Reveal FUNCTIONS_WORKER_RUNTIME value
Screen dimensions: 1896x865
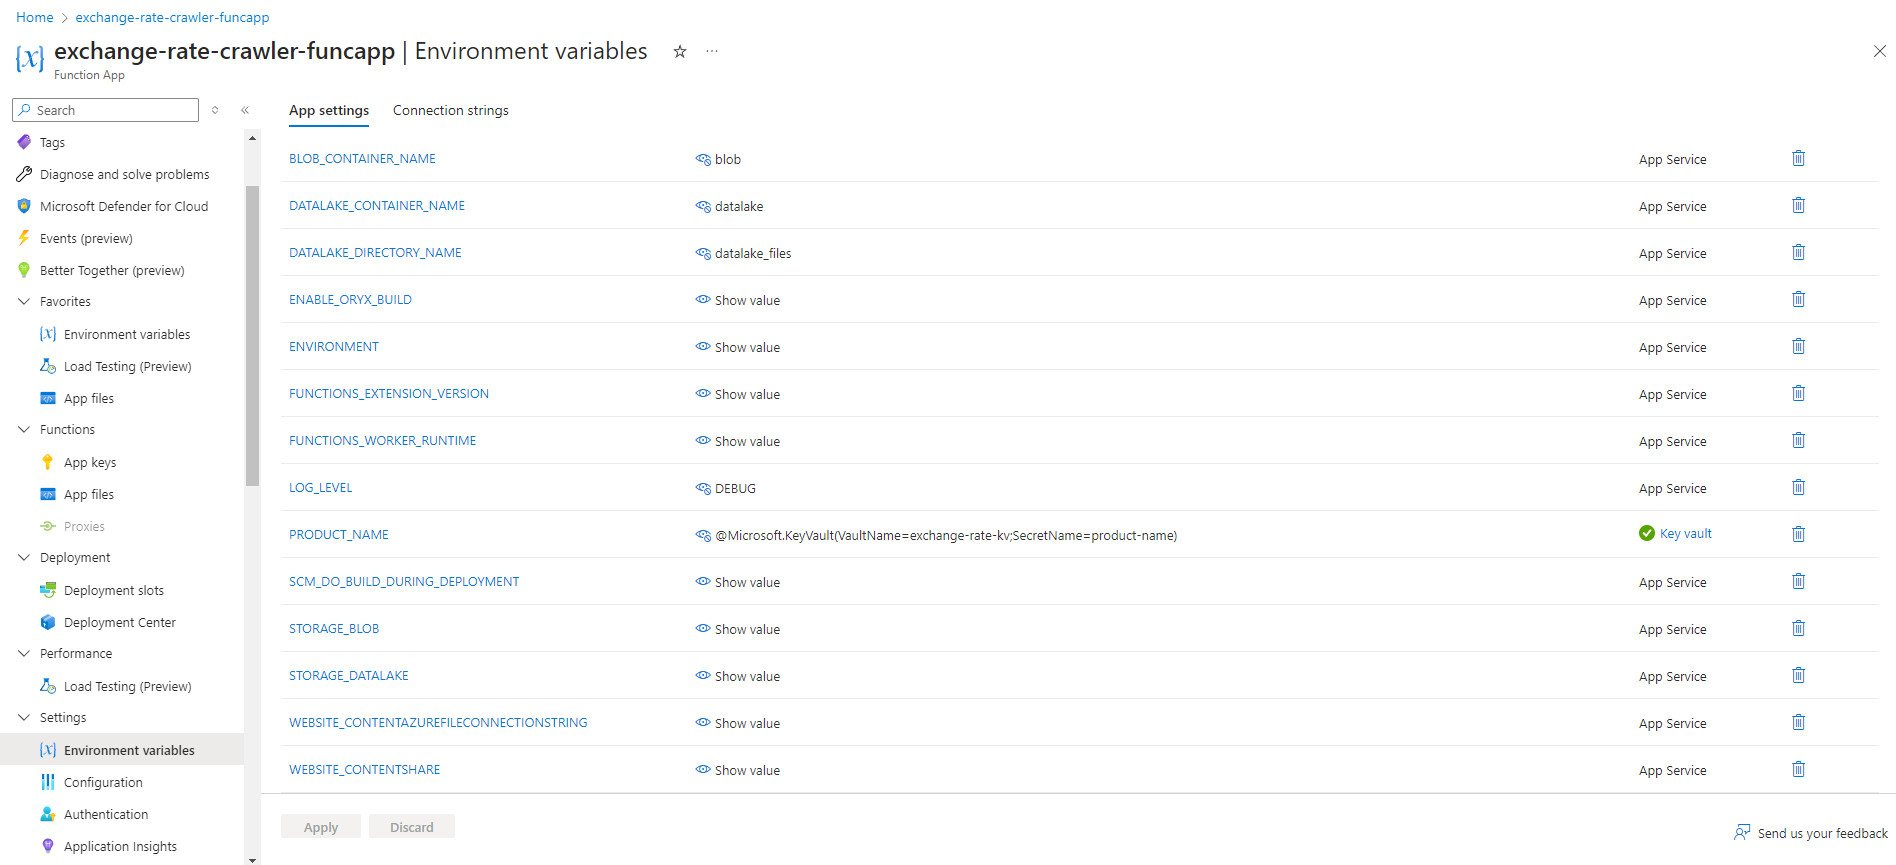738,441
